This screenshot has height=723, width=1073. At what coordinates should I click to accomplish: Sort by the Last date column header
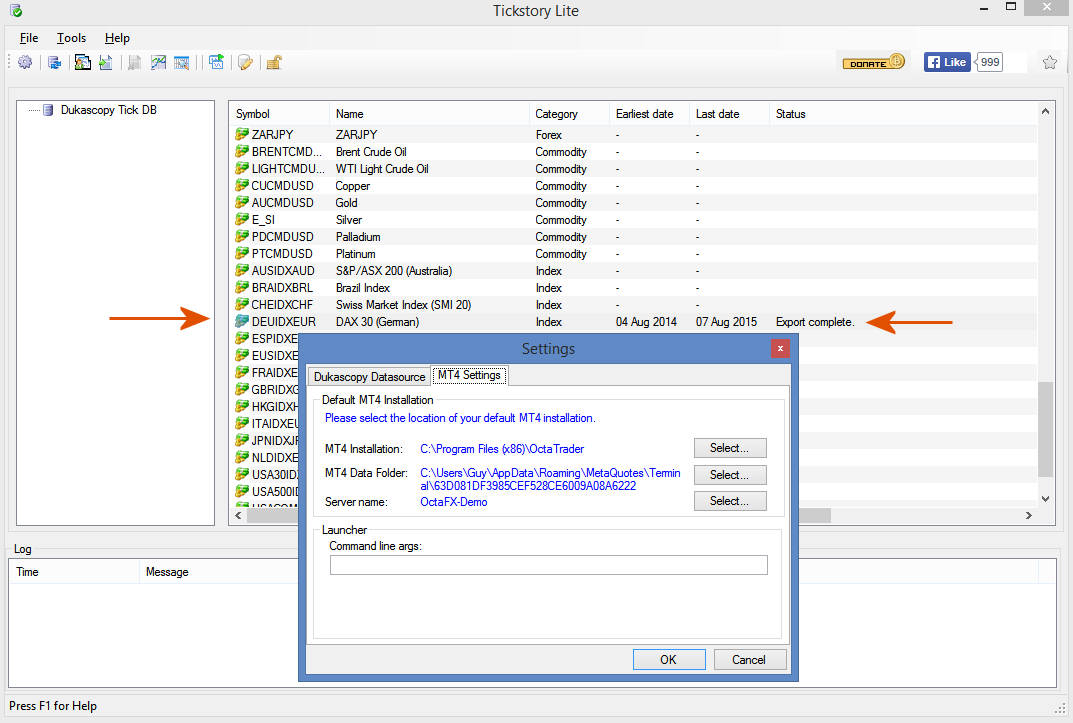[x=729, y=114]
